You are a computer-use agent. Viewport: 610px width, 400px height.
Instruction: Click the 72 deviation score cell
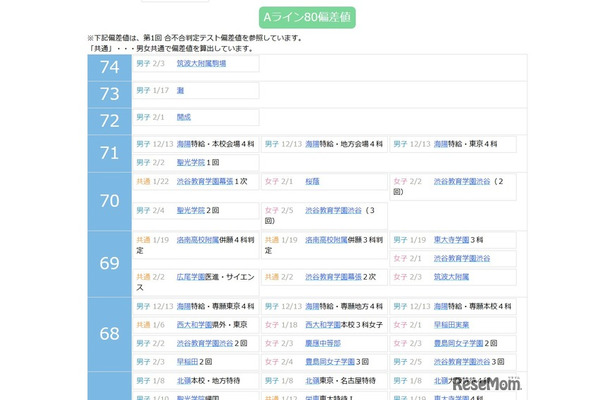tap(110, 121)
